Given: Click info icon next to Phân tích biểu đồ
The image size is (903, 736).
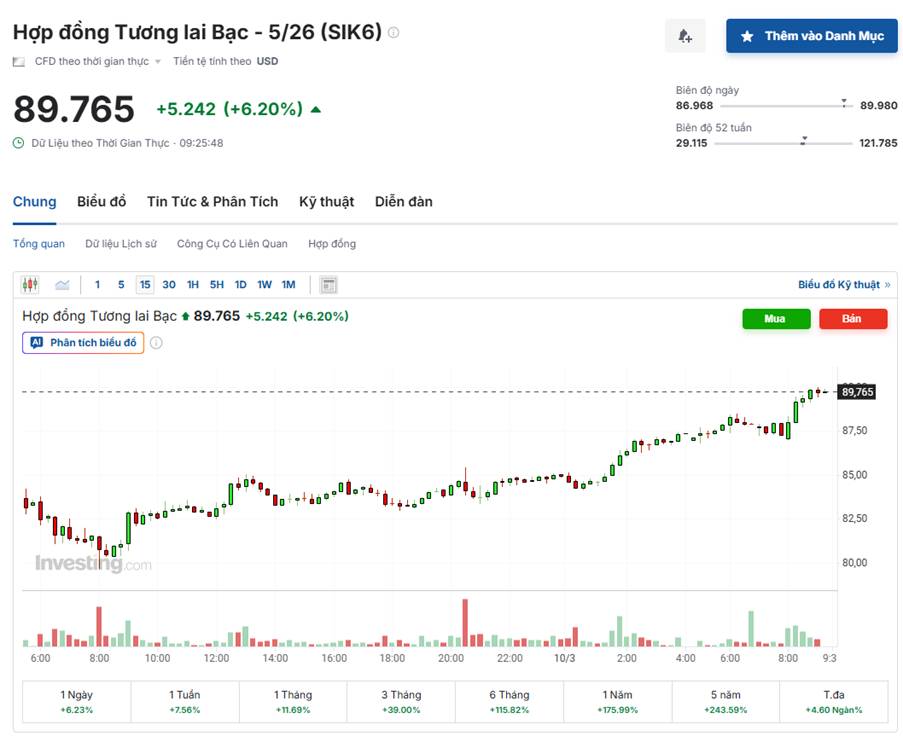Looking at the screenshot, I should 156,343.
